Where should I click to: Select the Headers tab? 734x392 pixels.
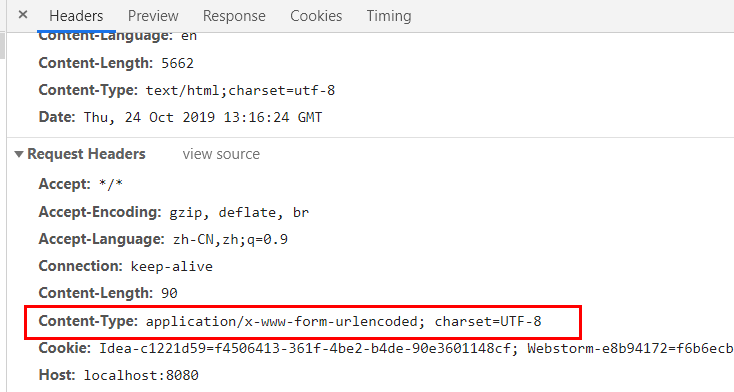pyautogui.click(x=76, y=16)
